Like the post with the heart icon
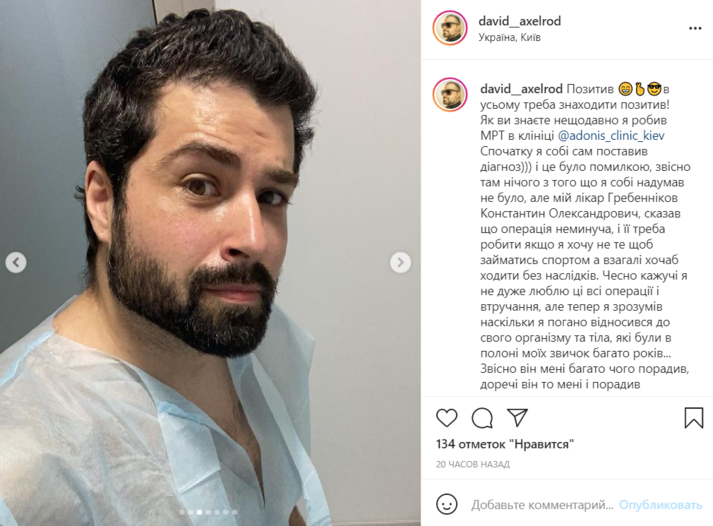713x526 pixels. [447, 417]
